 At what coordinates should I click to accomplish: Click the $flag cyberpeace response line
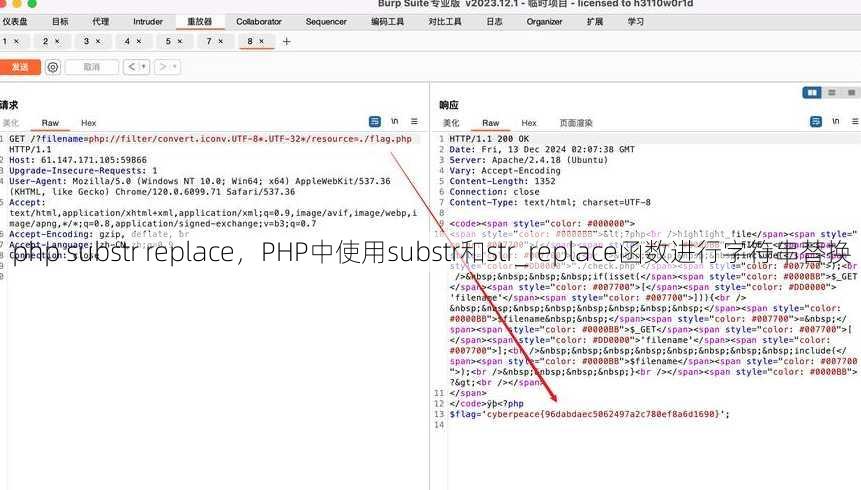[589, 414]
